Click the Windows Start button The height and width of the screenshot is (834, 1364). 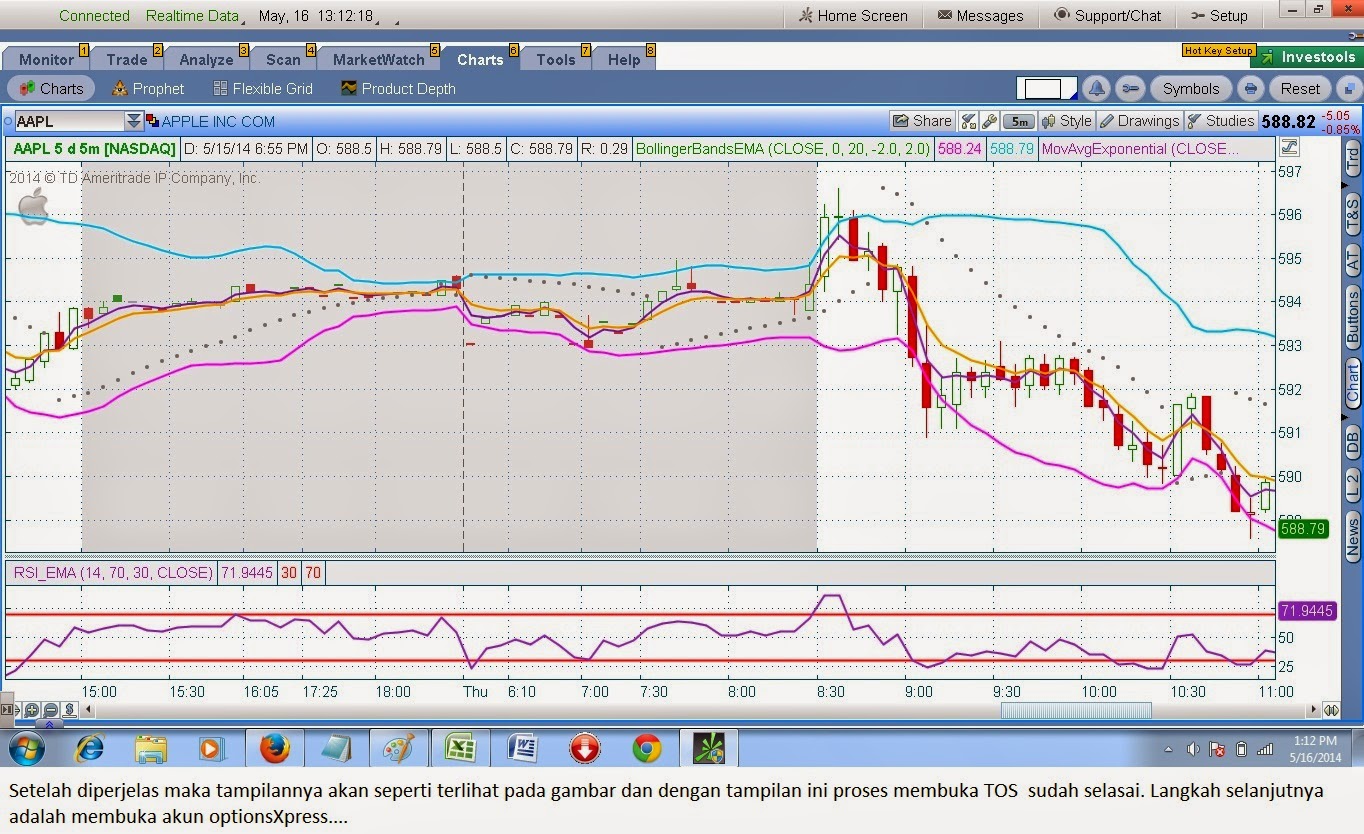tap(26, 748)
